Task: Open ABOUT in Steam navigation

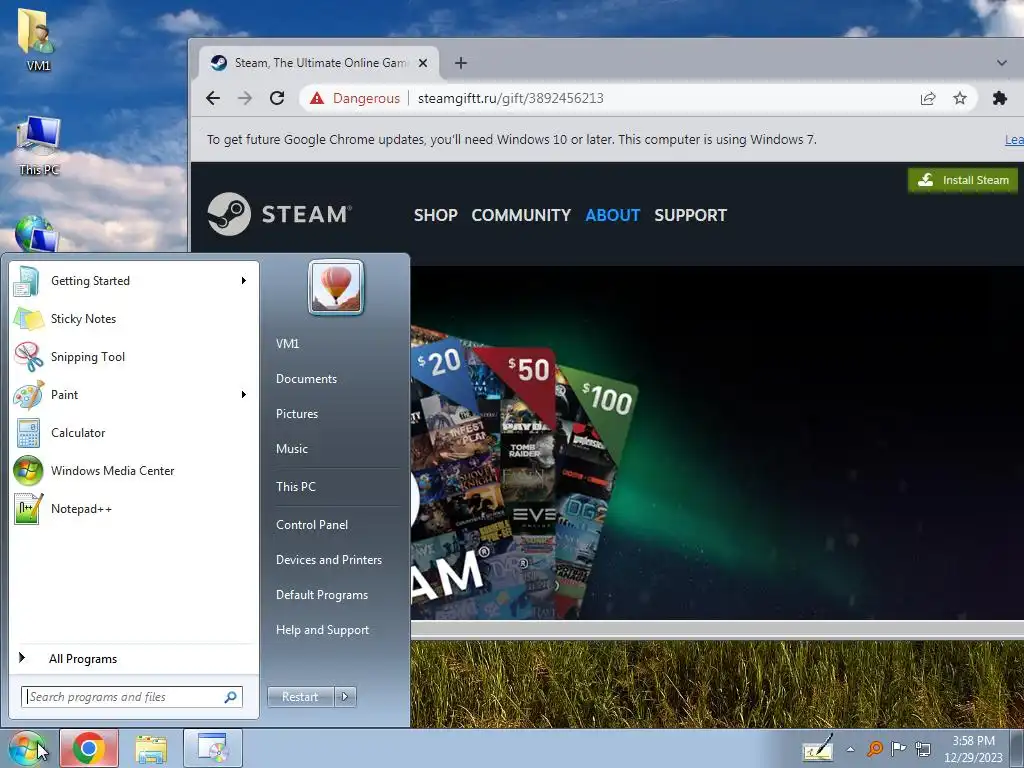Action: 613,216
